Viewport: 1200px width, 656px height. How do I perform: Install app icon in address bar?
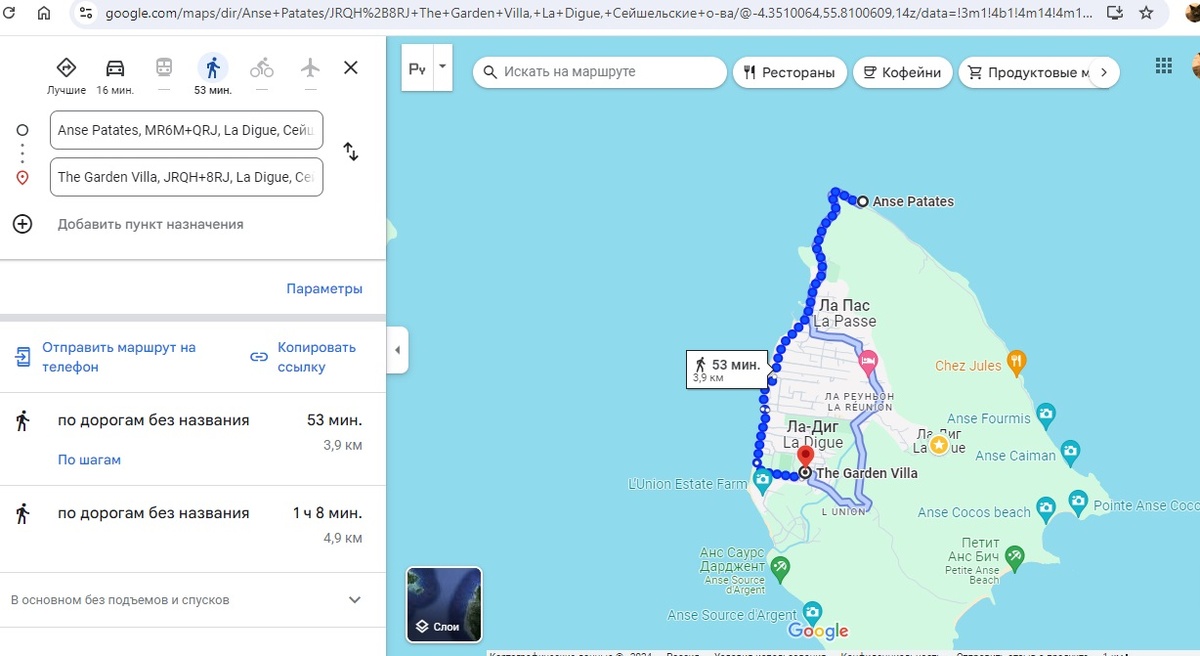pyautogui.click(x=1115, y=13)
